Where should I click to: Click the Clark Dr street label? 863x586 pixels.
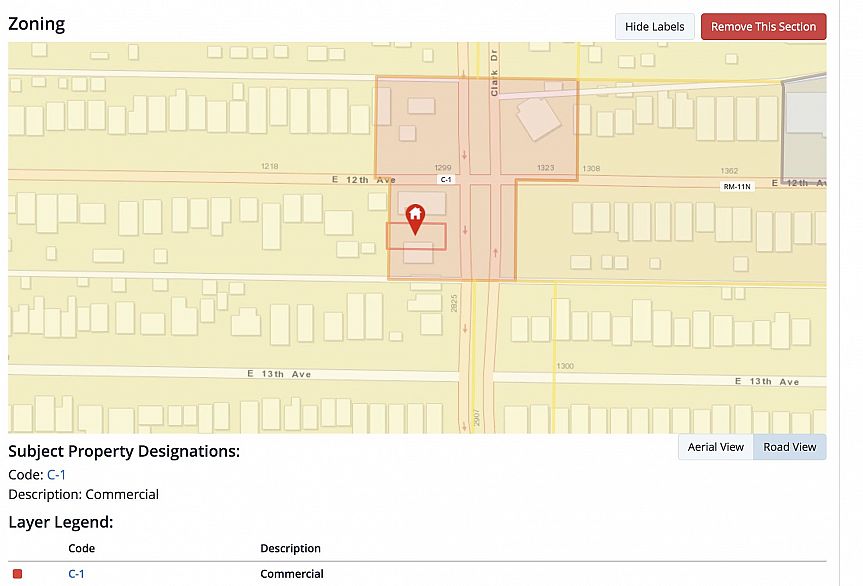pyautogui.click(x=494, y=78)
